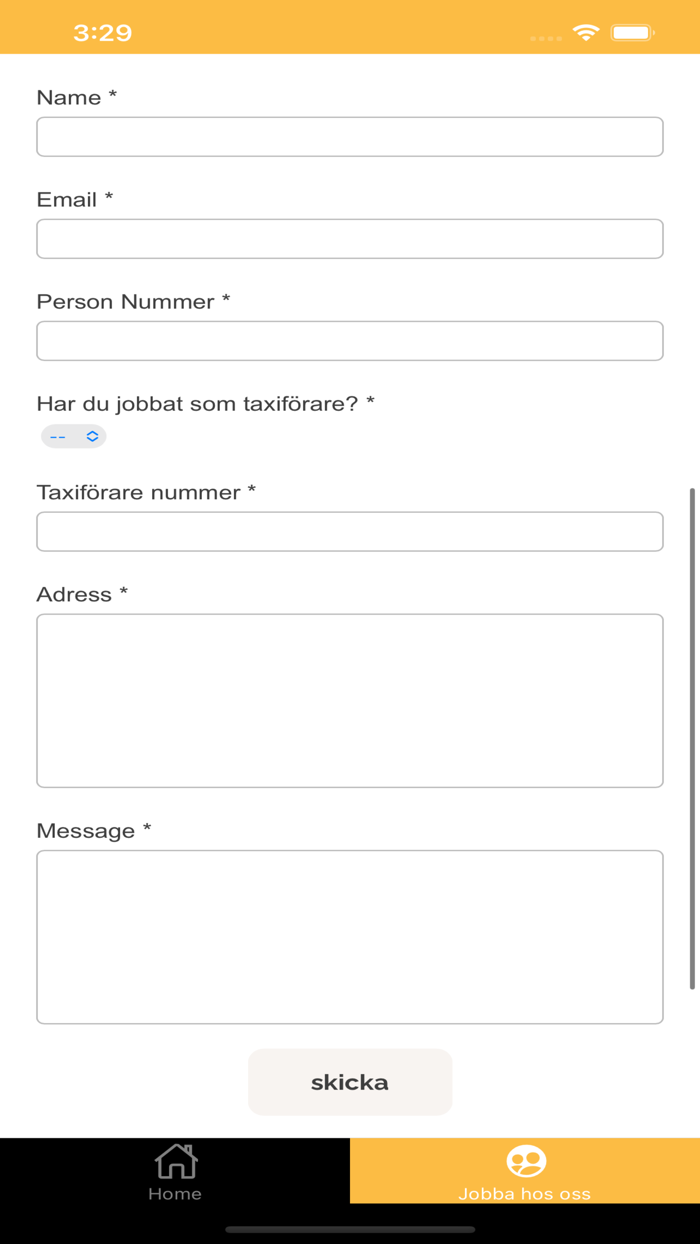Viewport: 700px width, 1244px height.
Task: Tap the Jobba hos oss people icon
Action: pyautogui.click(x=526, y=1161)
